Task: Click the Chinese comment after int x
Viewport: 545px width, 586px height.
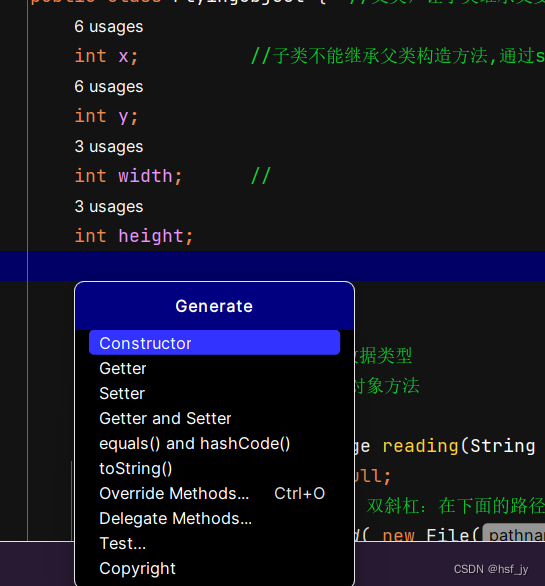Action: (398, 56)
